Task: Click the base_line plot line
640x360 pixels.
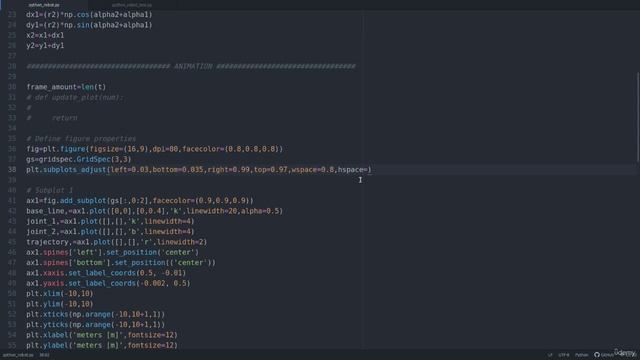Action: point(154,211)
